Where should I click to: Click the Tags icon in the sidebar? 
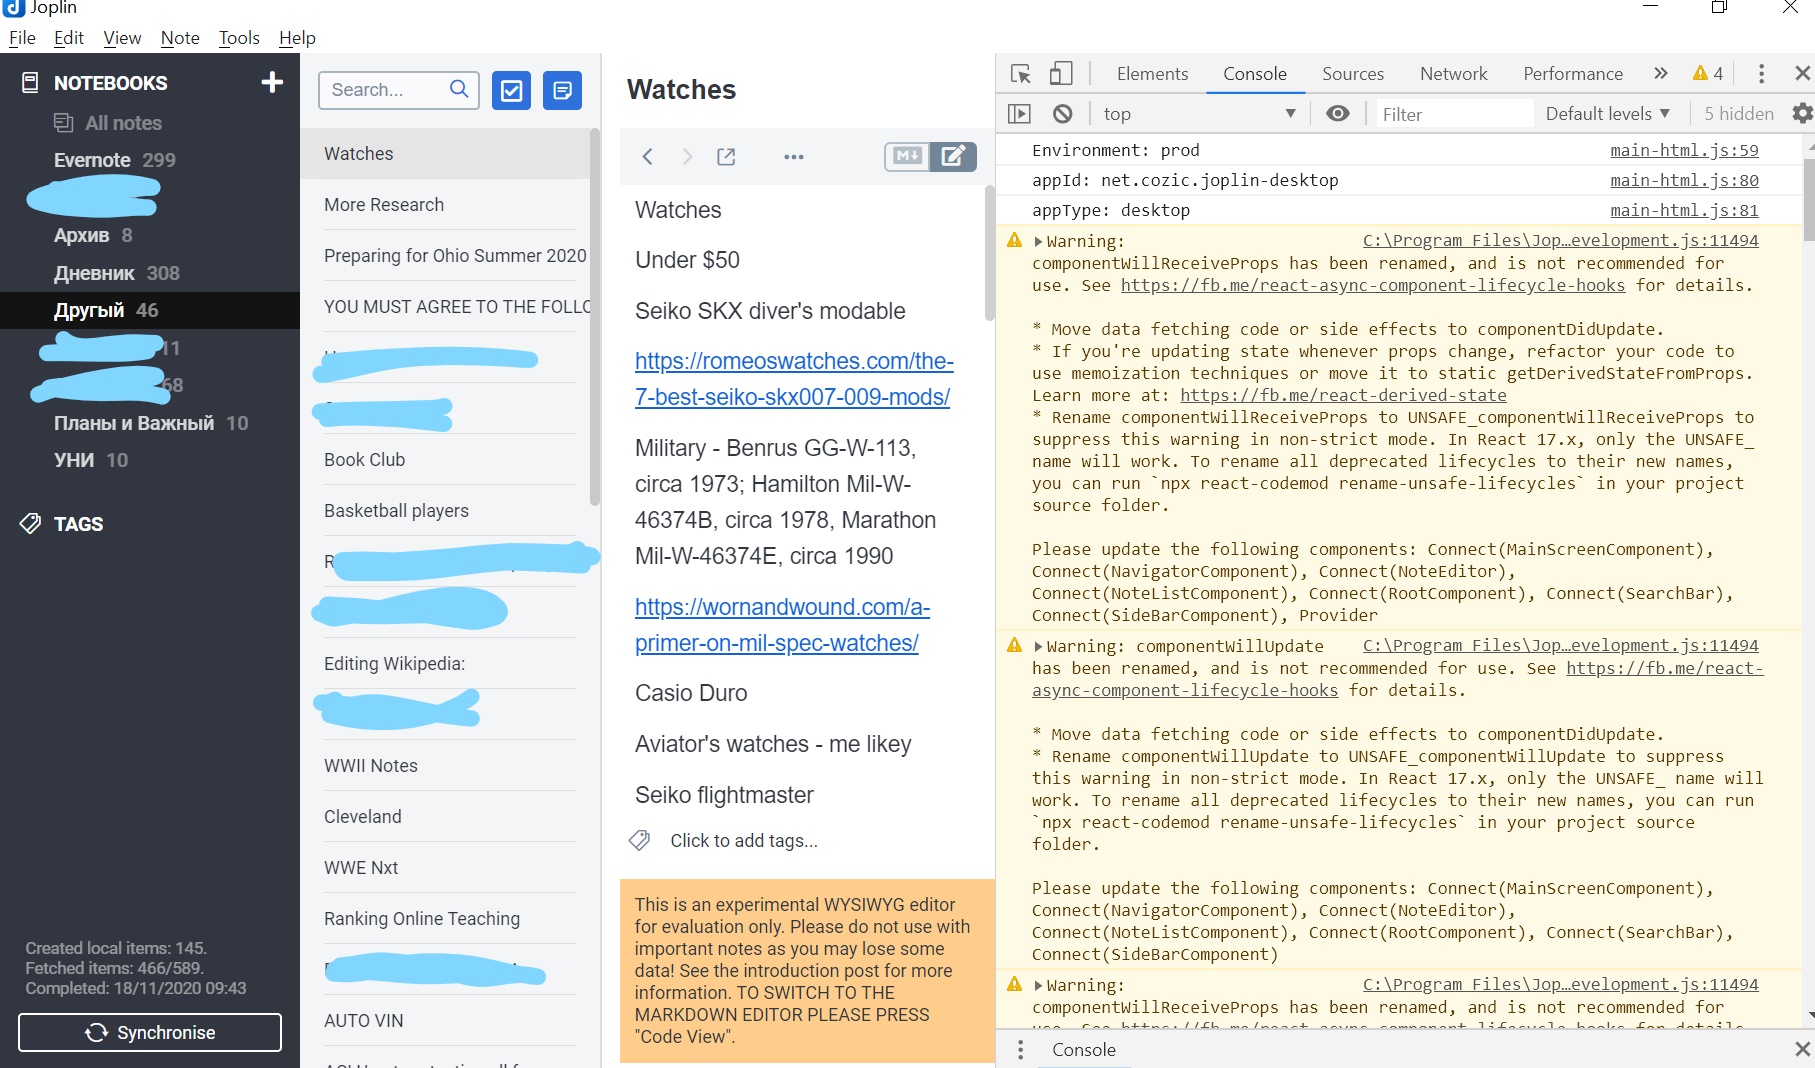click(29, 523)
